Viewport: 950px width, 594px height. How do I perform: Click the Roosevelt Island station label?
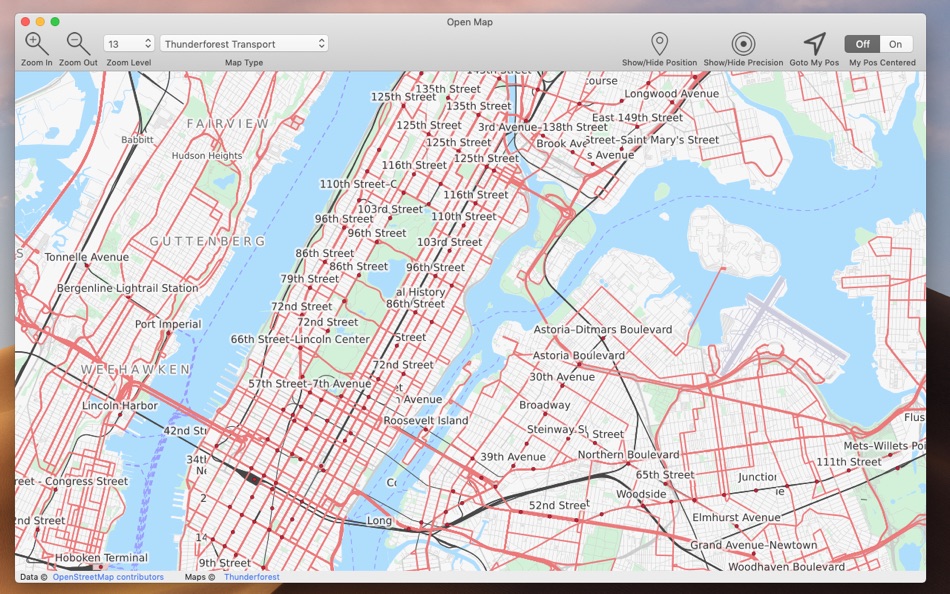tap(426, 420)
